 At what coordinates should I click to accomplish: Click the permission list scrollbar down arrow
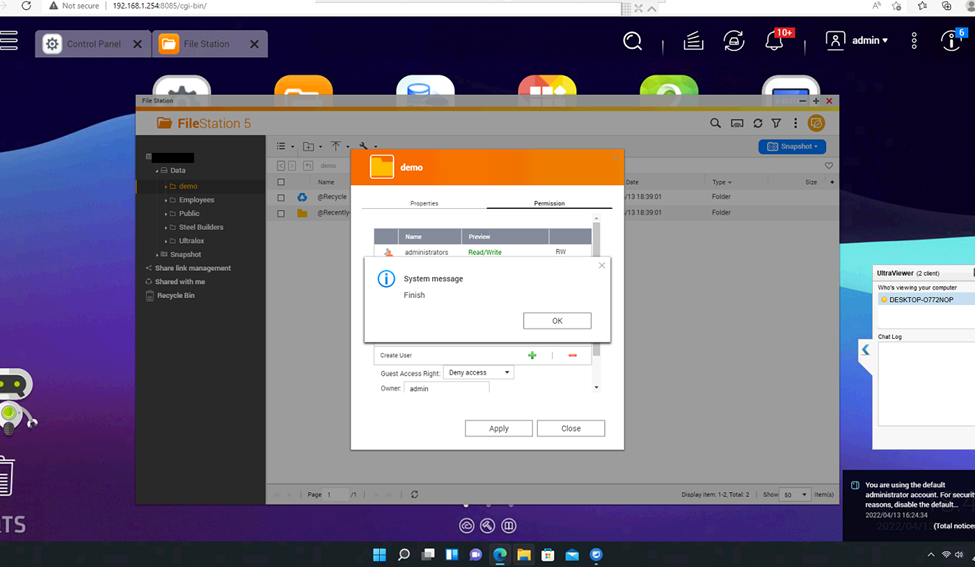596,387
